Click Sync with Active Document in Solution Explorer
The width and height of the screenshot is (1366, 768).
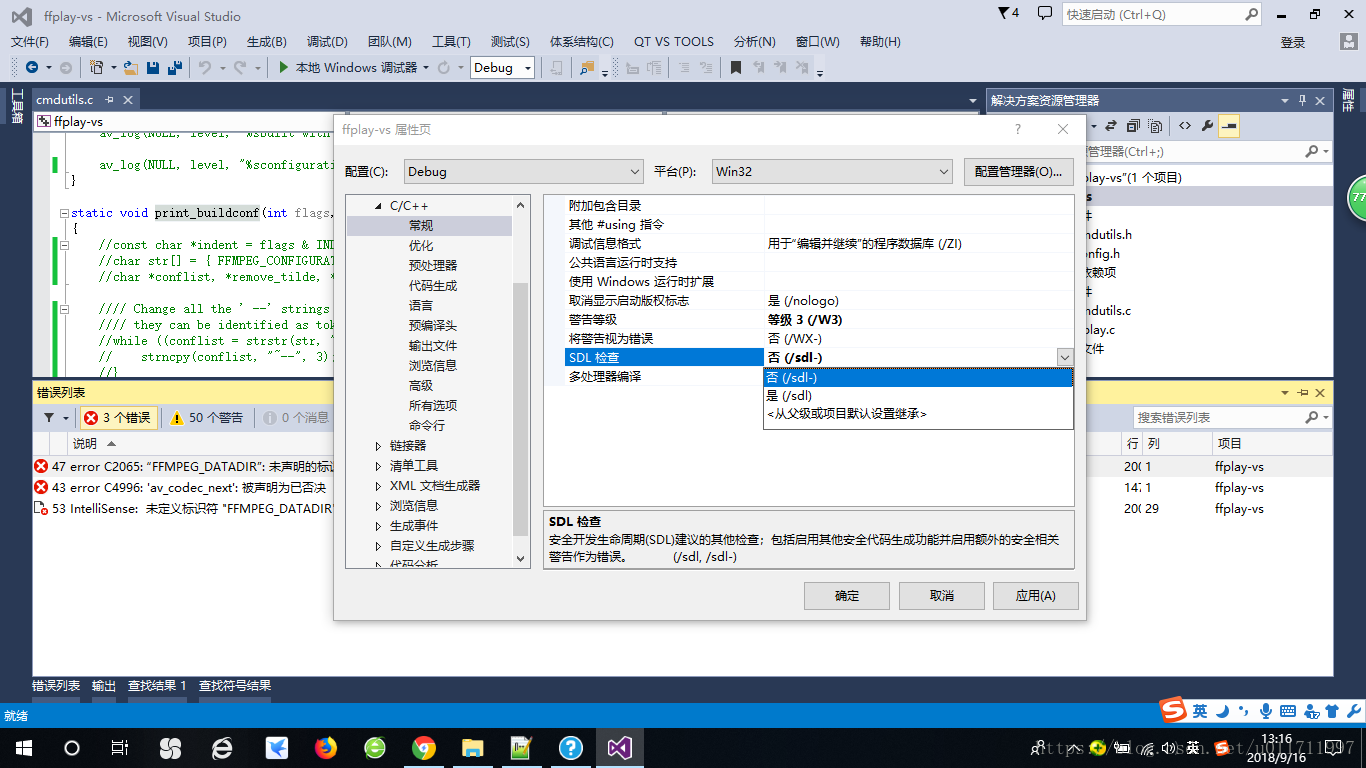click(1110, 126)
